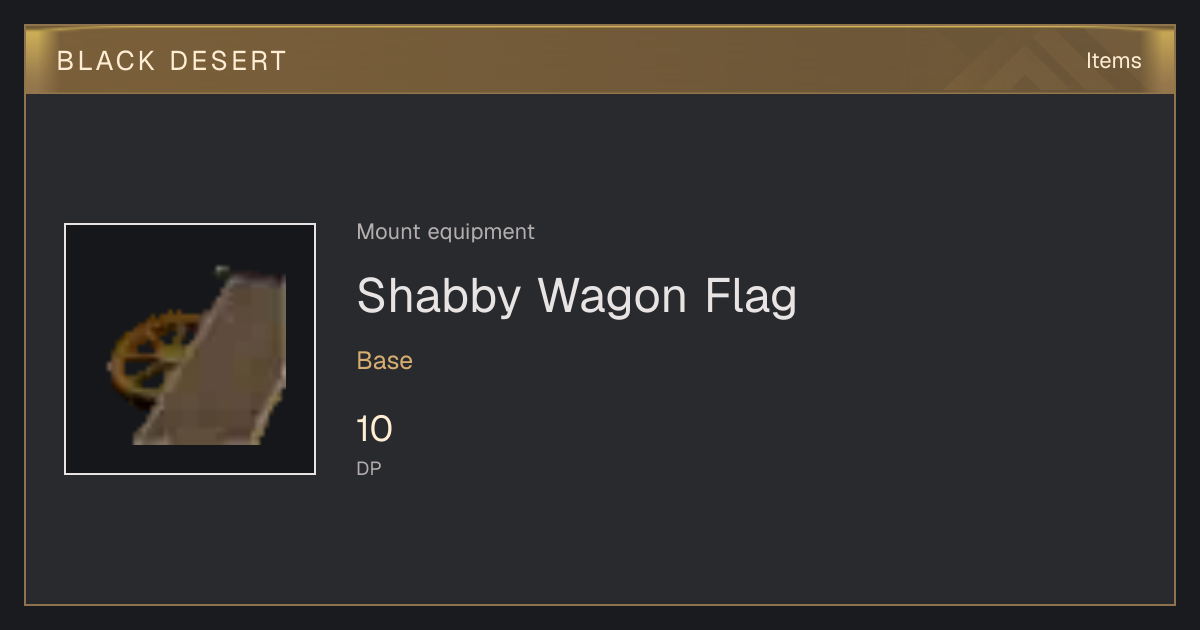Open the Items link in the header
1200x630 pixels.
(x=1113, y=61)
